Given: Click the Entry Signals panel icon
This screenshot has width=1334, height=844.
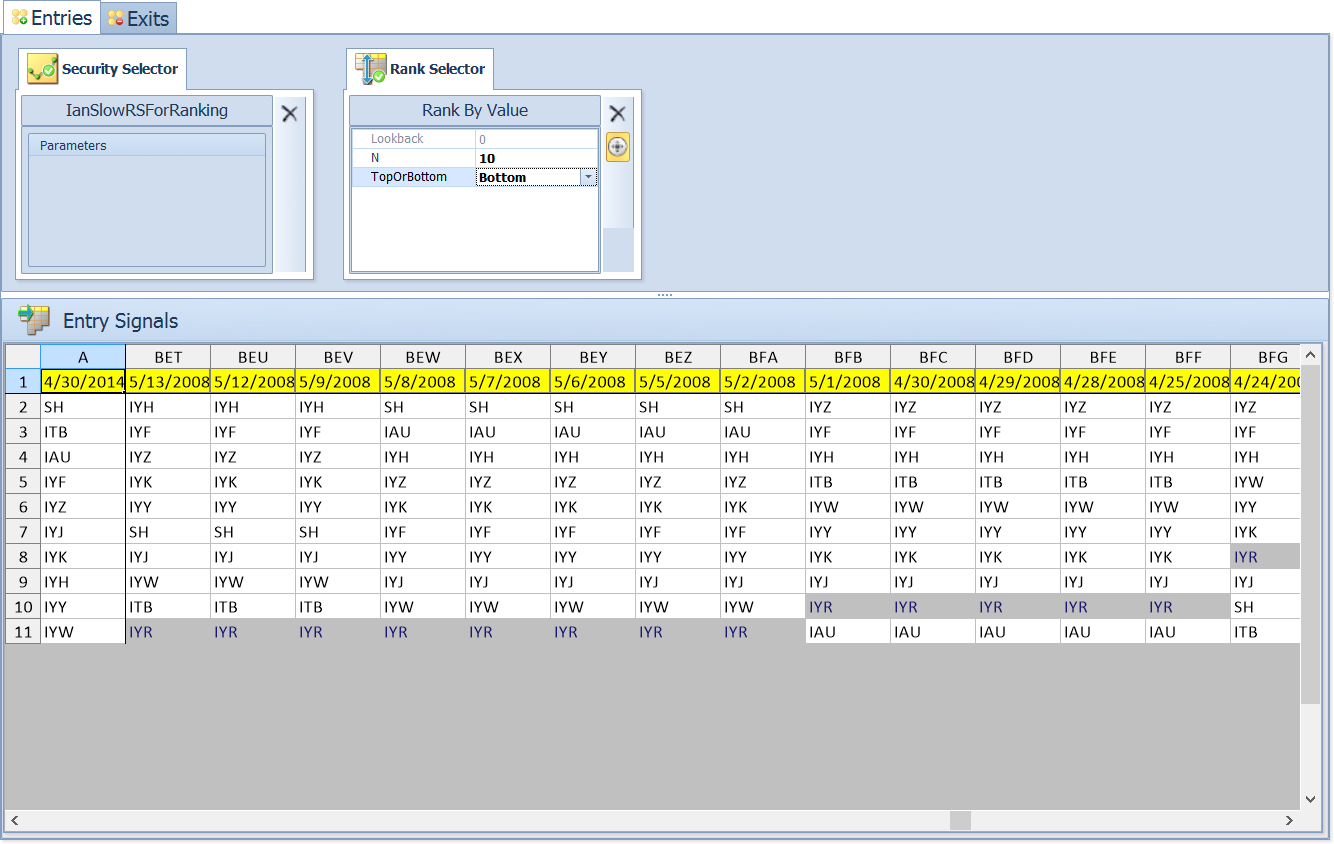Looking at the screenshot, I should [x=34, y=320].
